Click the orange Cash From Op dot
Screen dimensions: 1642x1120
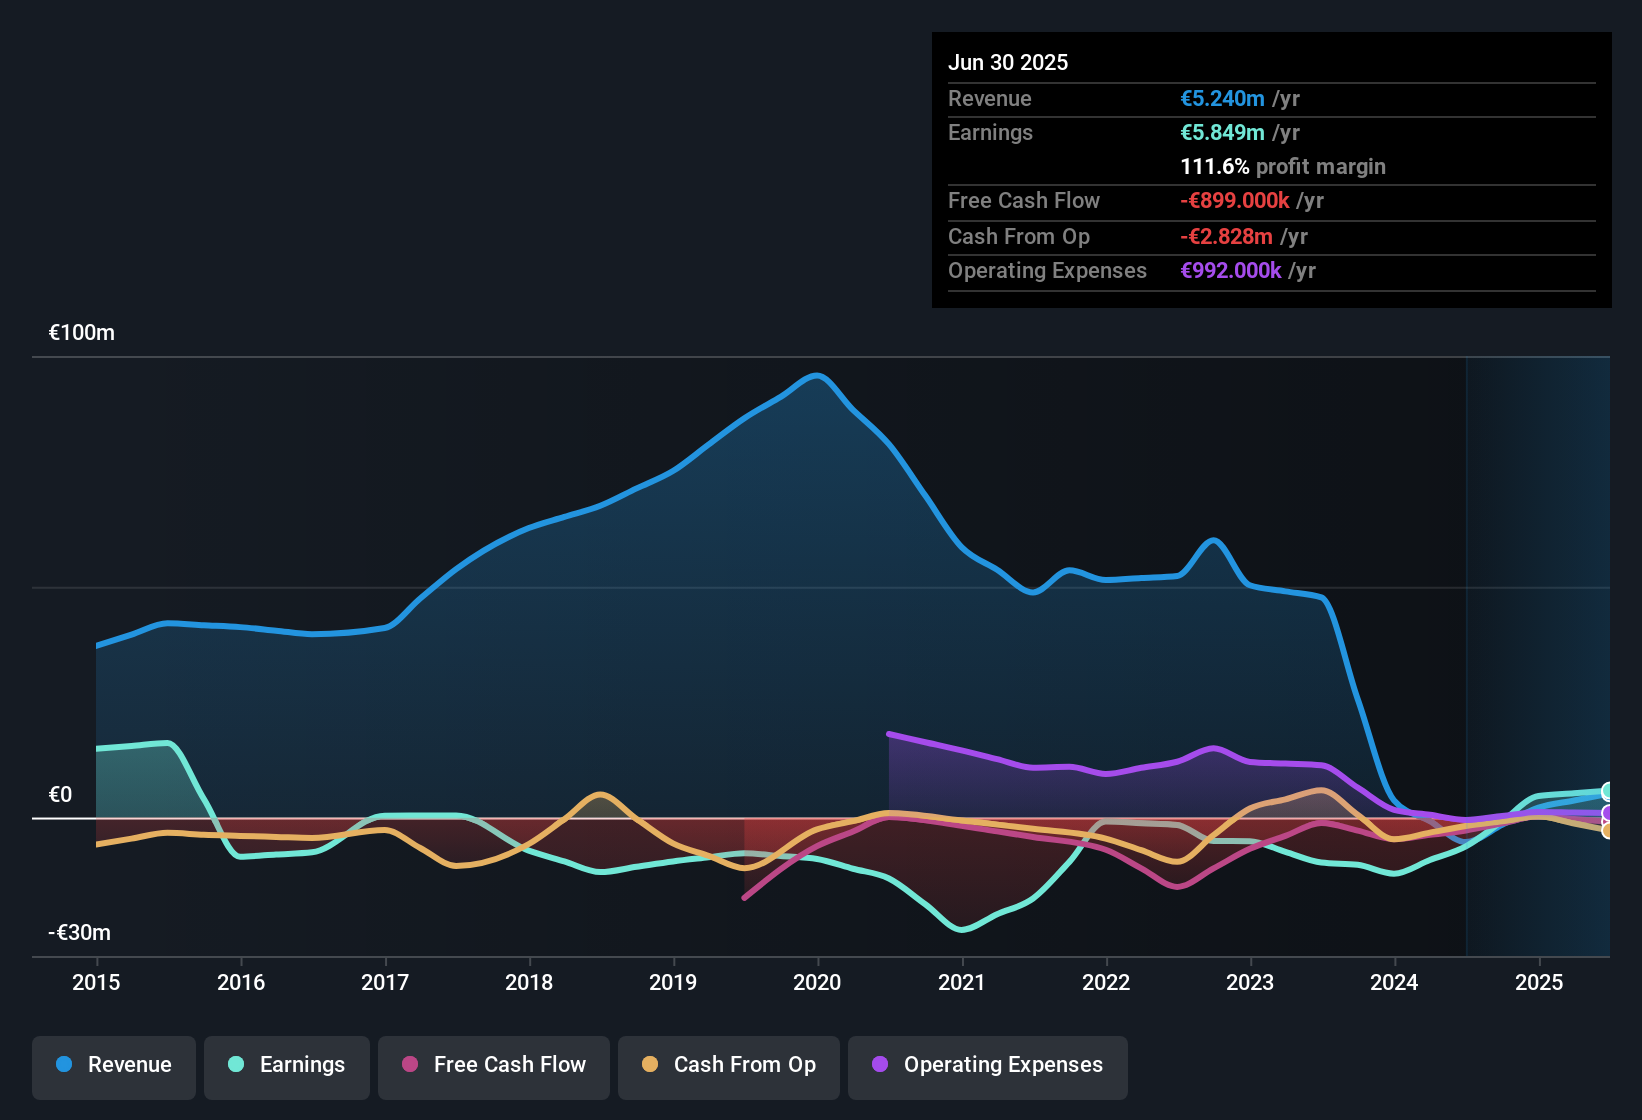point(650,1065)
